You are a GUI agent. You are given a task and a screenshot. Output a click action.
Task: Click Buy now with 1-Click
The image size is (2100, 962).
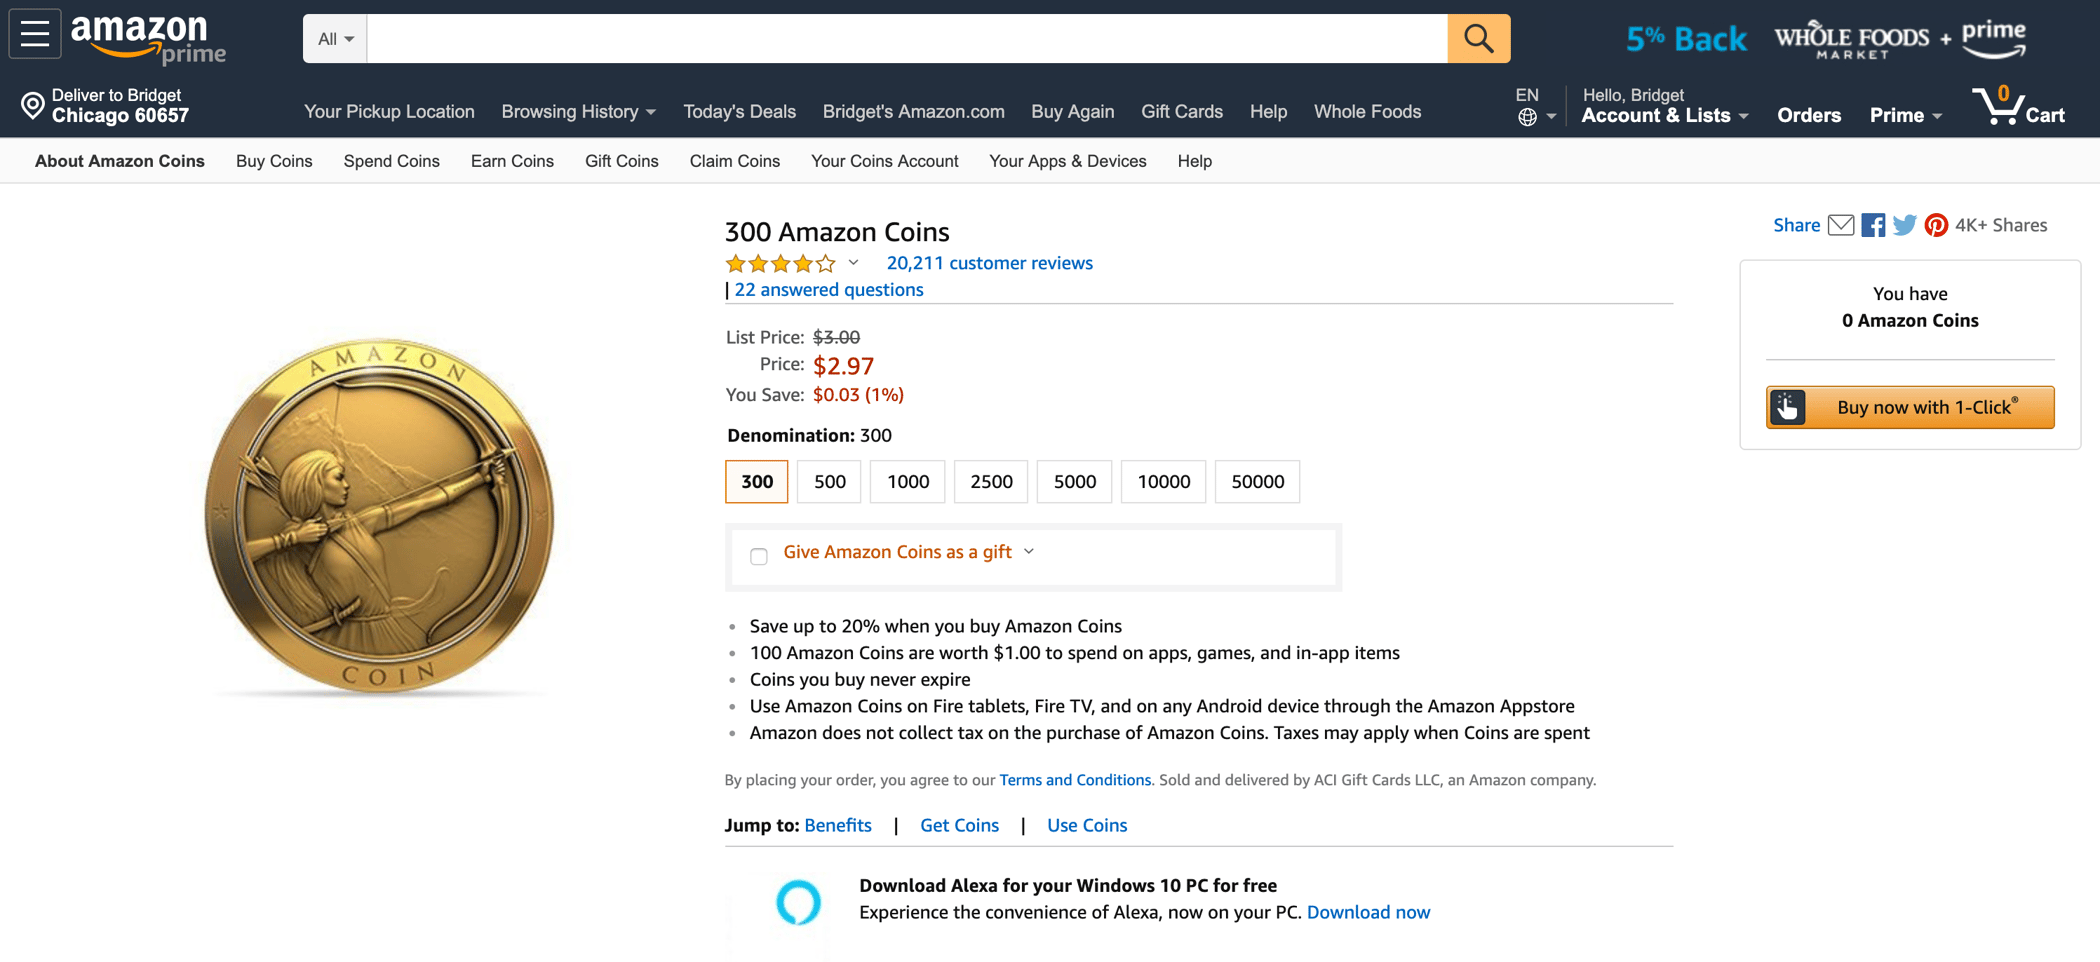tap(1909, 407)
